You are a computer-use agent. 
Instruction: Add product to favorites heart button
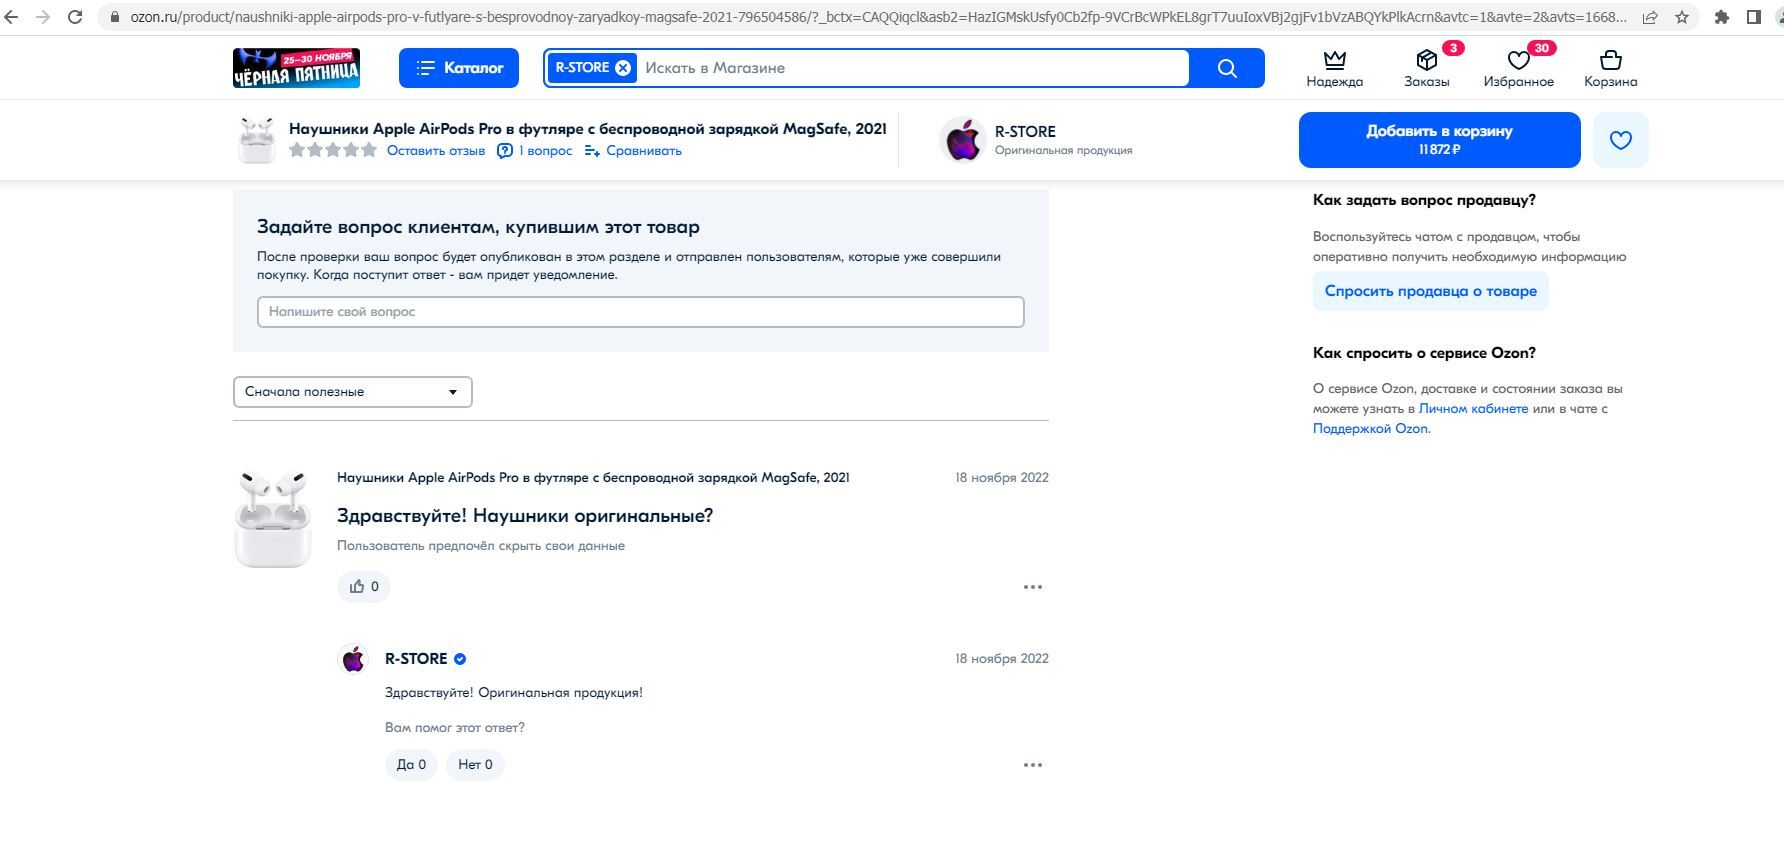(1621, 140)
